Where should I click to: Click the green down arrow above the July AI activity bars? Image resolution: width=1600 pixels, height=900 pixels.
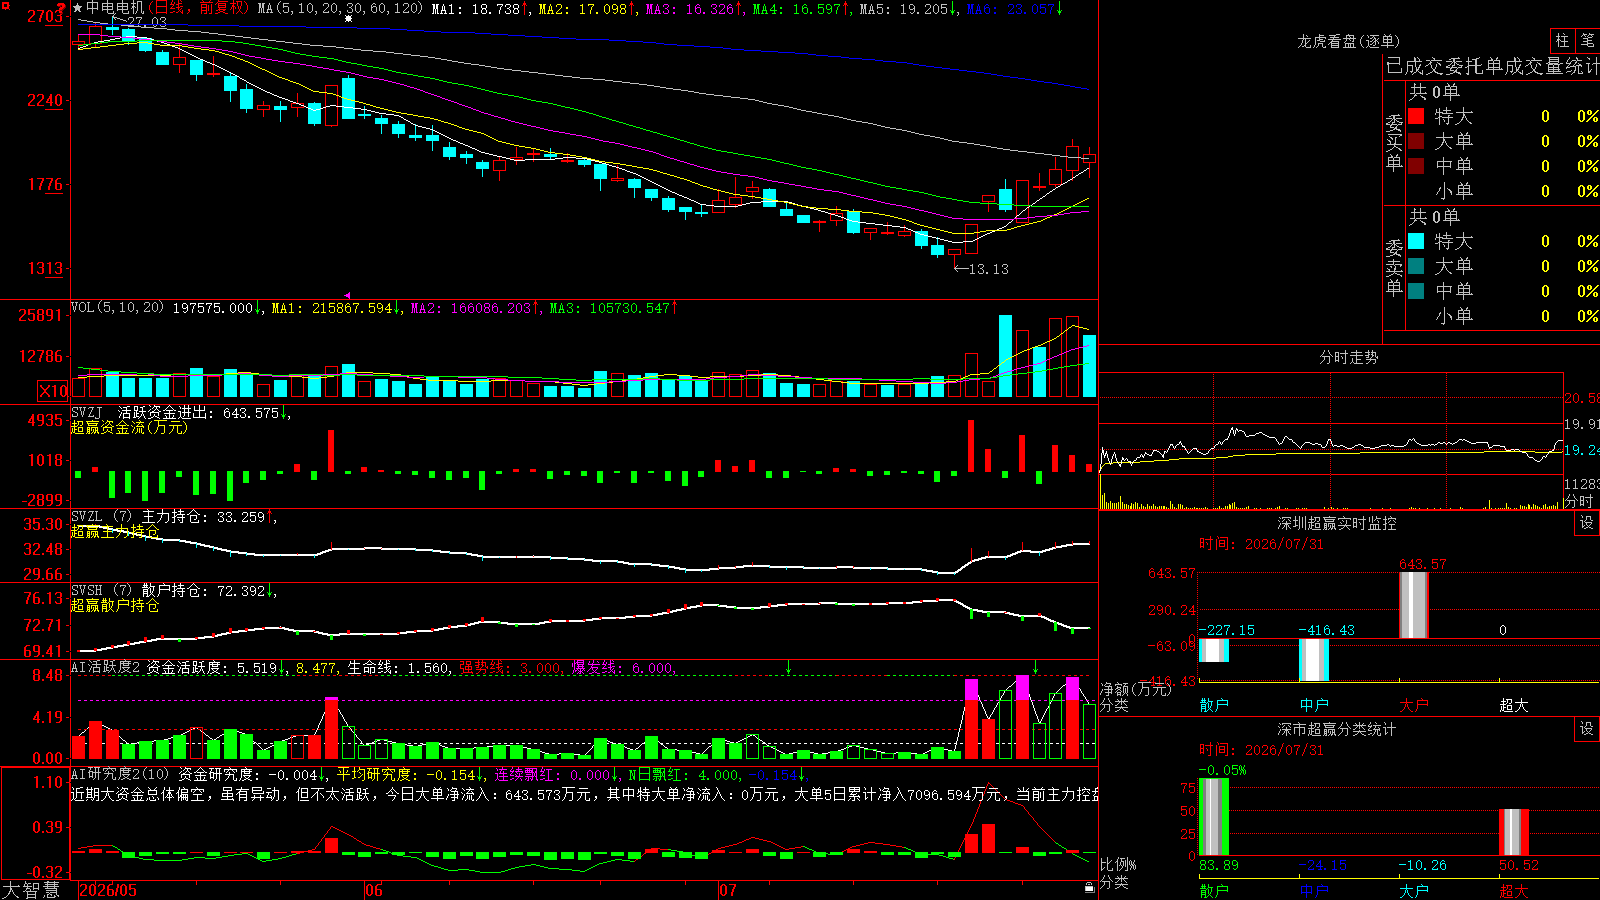[788, 667]
